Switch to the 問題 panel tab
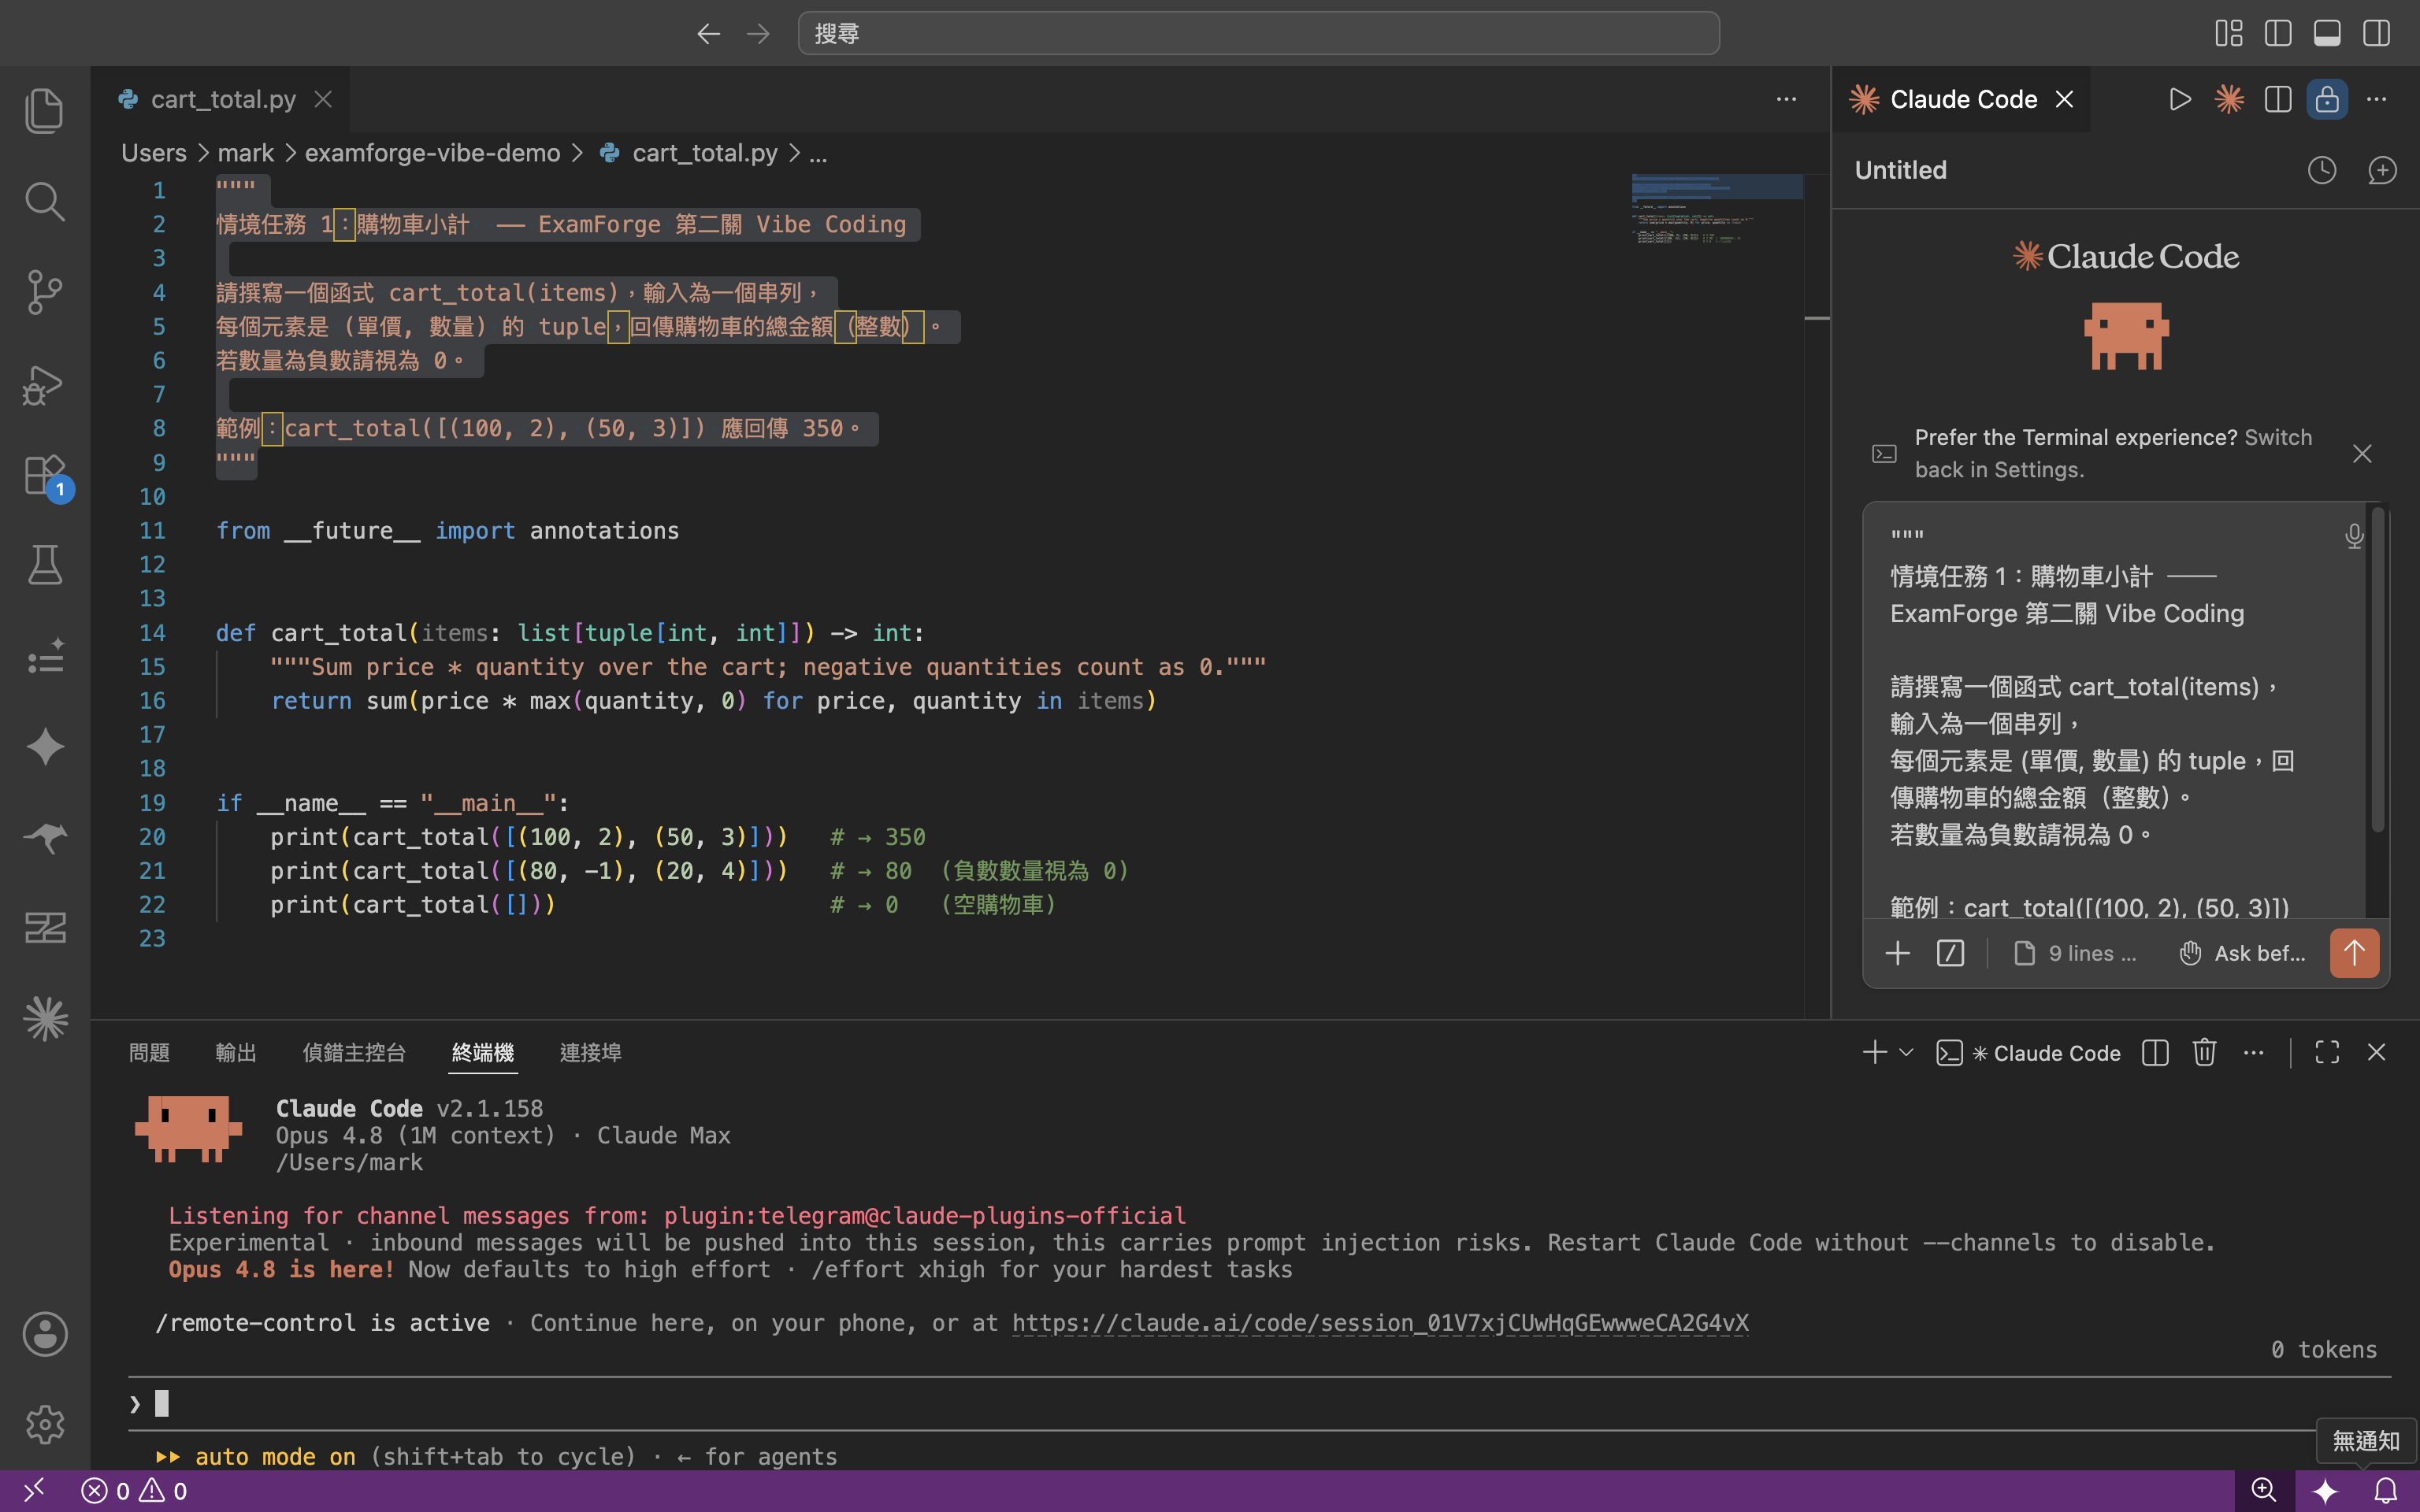The width and height of the screenshot is (2420, 1512). point(149,1052)
